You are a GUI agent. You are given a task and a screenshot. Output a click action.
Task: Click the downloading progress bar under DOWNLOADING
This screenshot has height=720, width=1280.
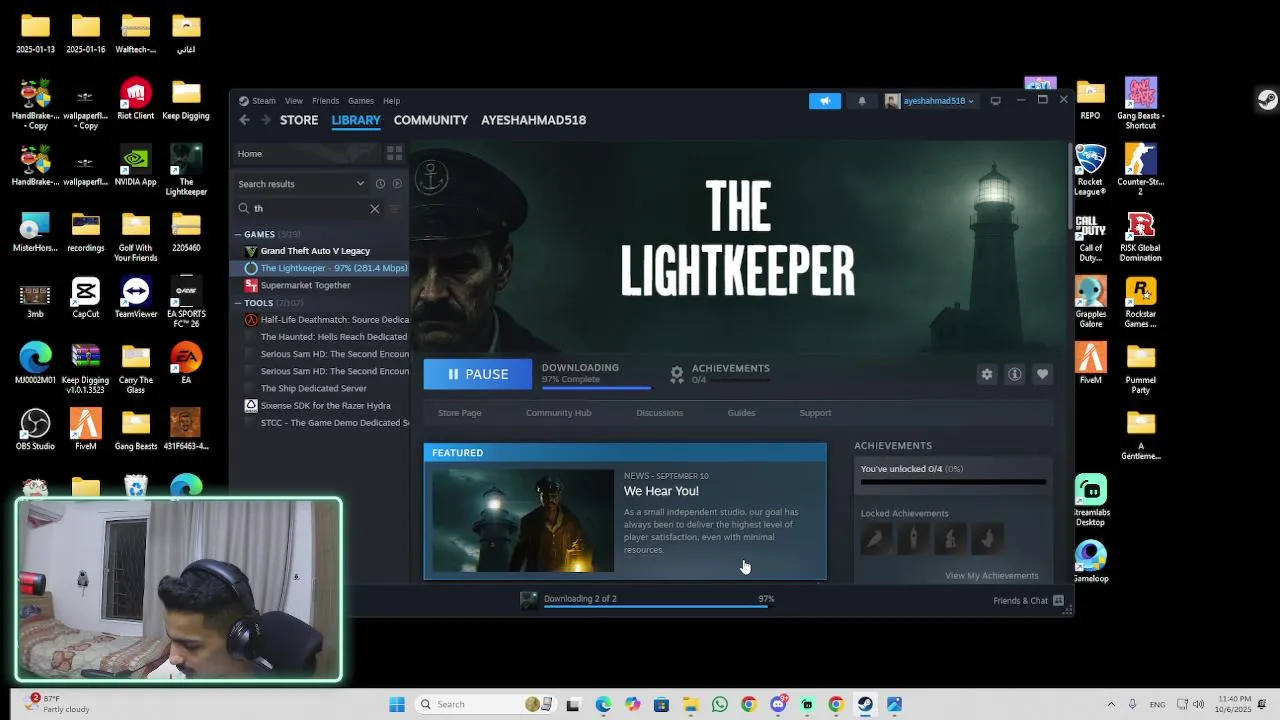coord(596,387)
